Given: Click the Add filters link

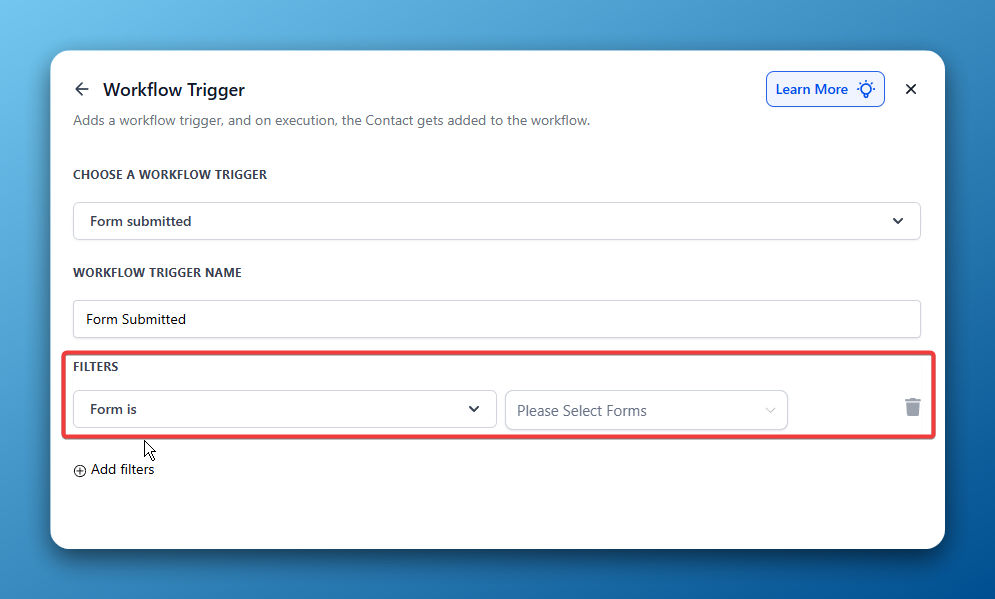Looking at the screenshot, I should 122,470.
